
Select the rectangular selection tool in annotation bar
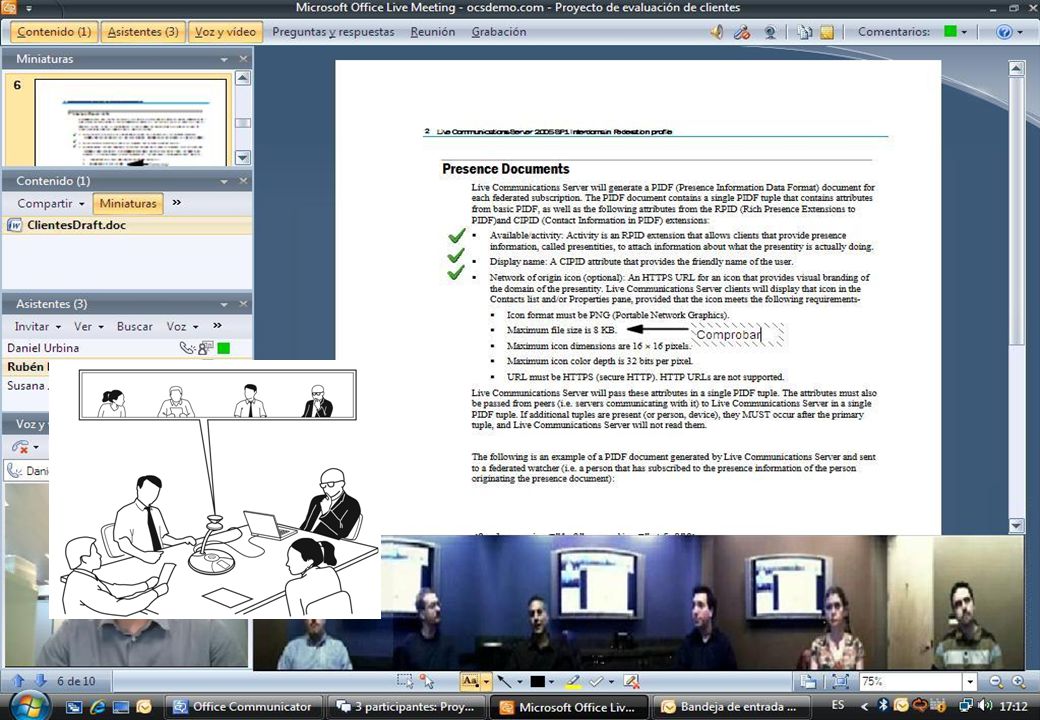coord(405,681)
